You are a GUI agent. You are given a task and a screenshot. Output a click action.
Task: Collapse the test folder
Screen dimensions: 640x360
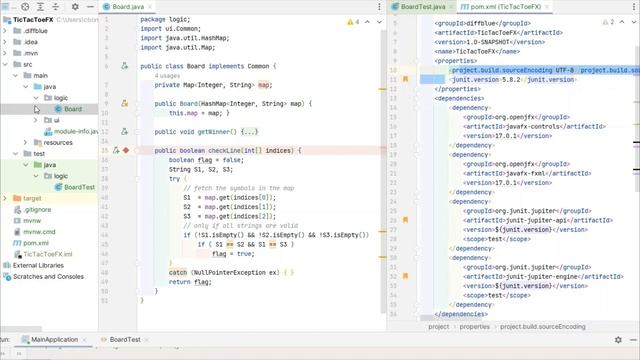16,153
